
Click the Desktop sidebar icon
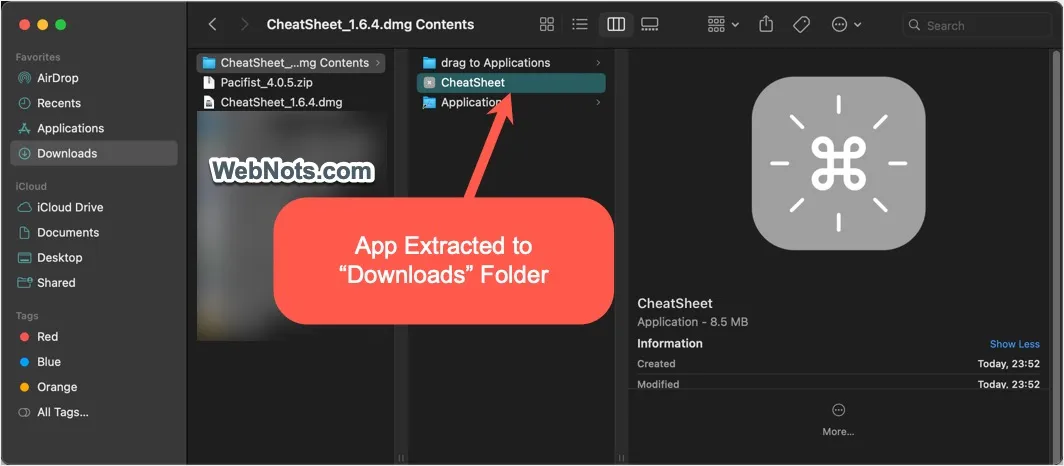pos(24,258)
